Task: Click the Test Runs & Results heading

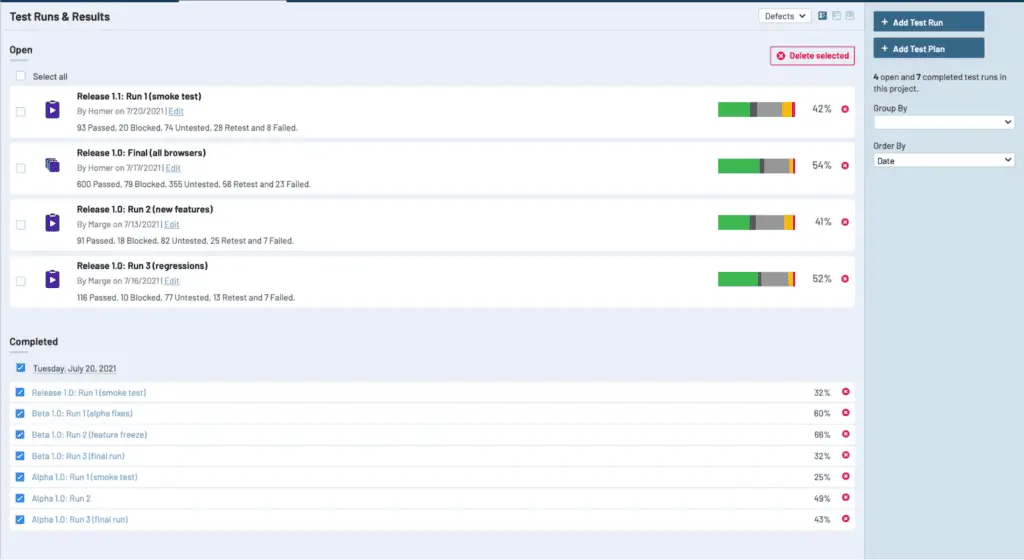Action: (x=59, y=17)
